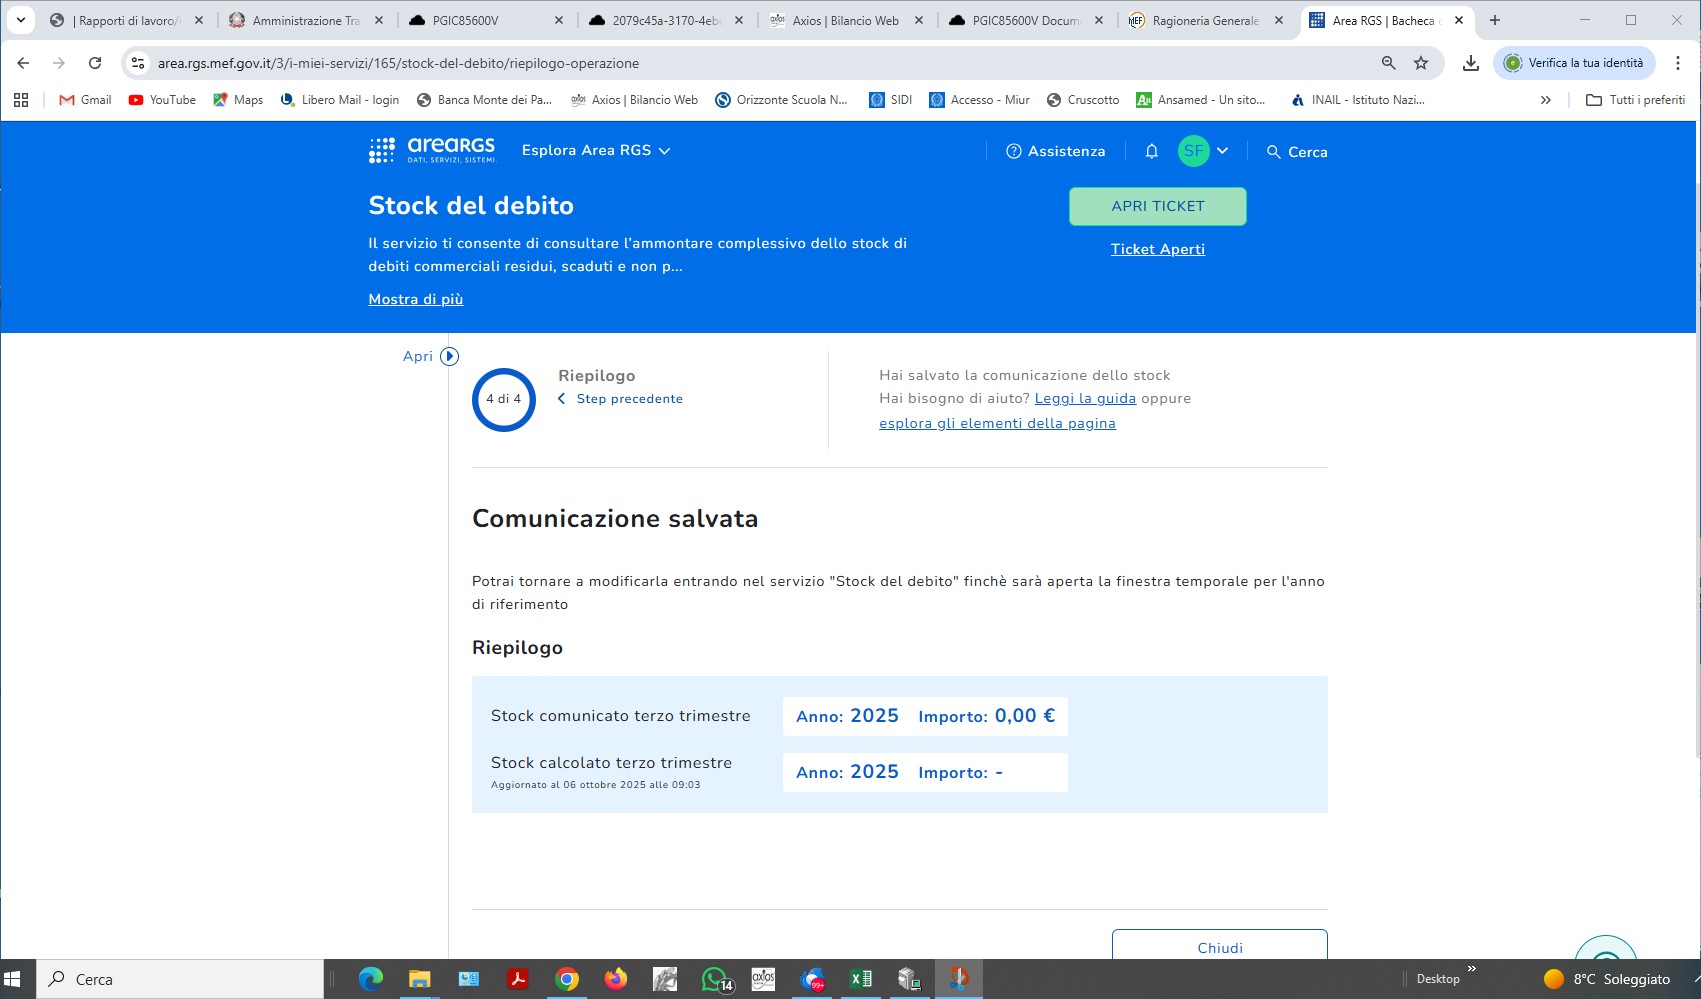The image size is (1701, 999).
Task: Go back via Step precedente
Action: click(x=628, y=399)
